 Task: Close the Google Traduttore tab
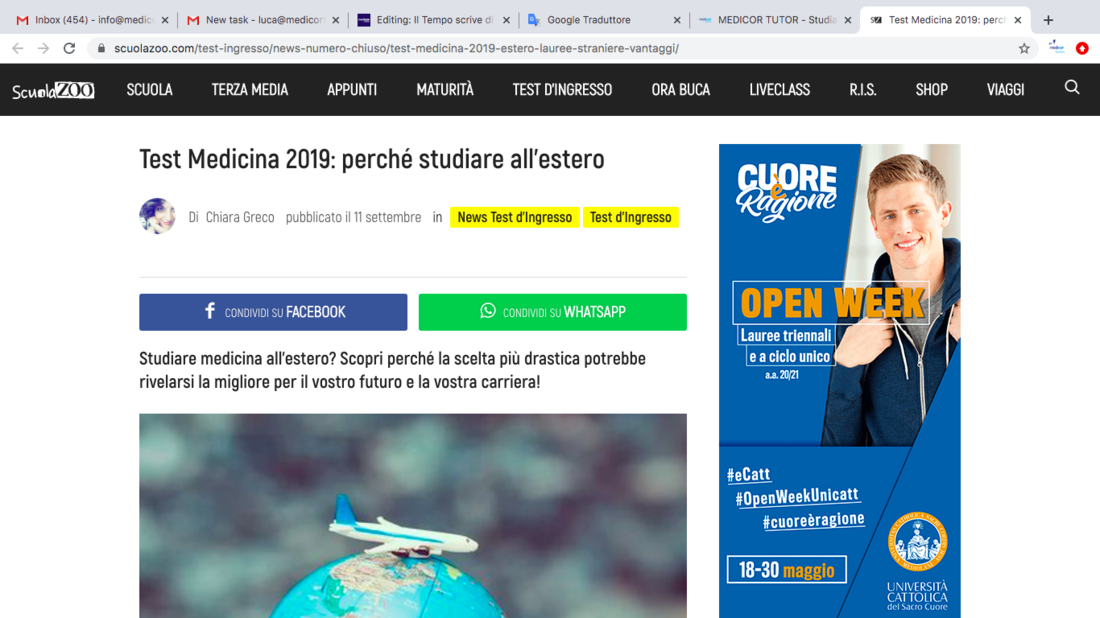coord(677,20)
